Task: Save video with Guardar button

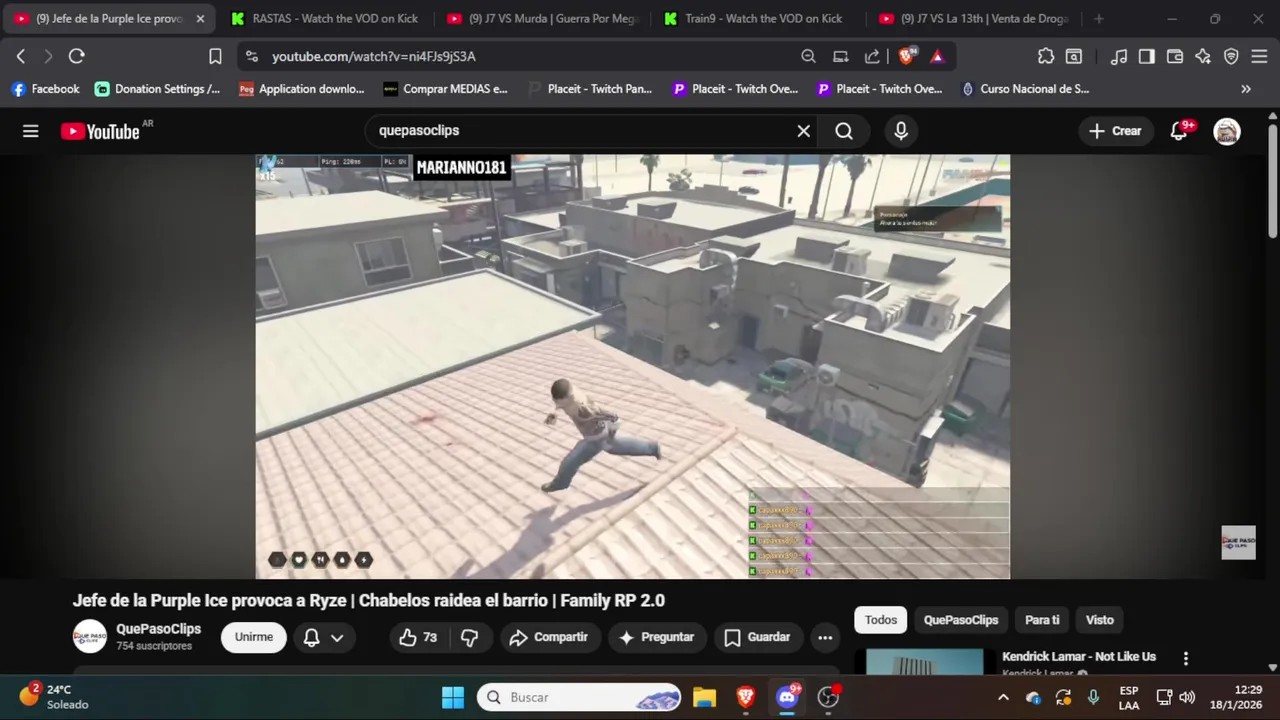Action: tap(757, 637)
